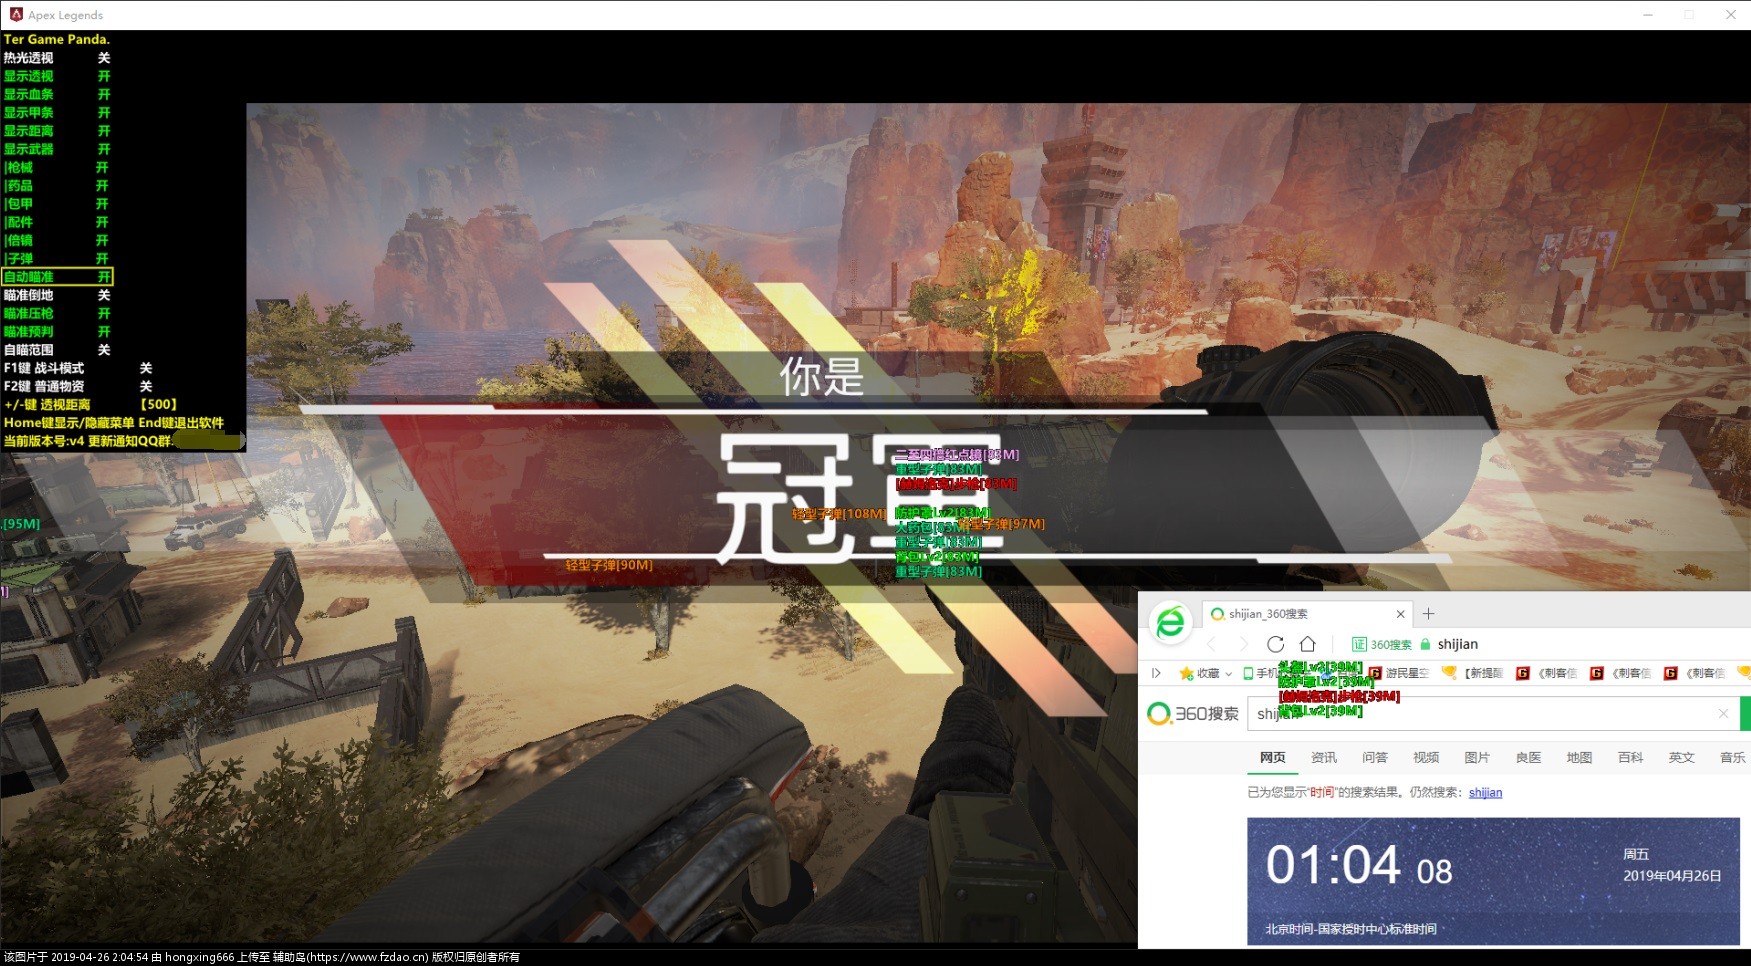Switch to the 视频 search tab

point(1426,757)
